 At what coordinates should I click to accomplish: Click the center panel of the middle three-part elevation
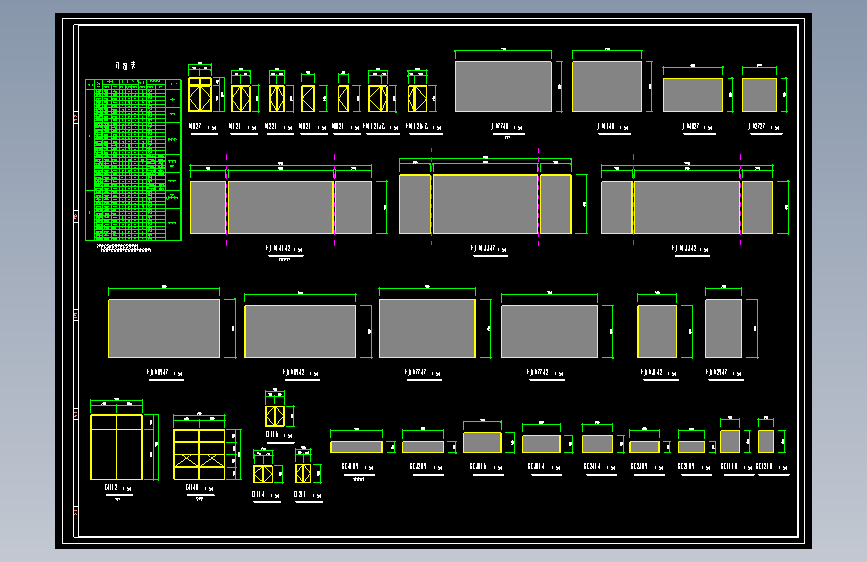pos(485,204)
